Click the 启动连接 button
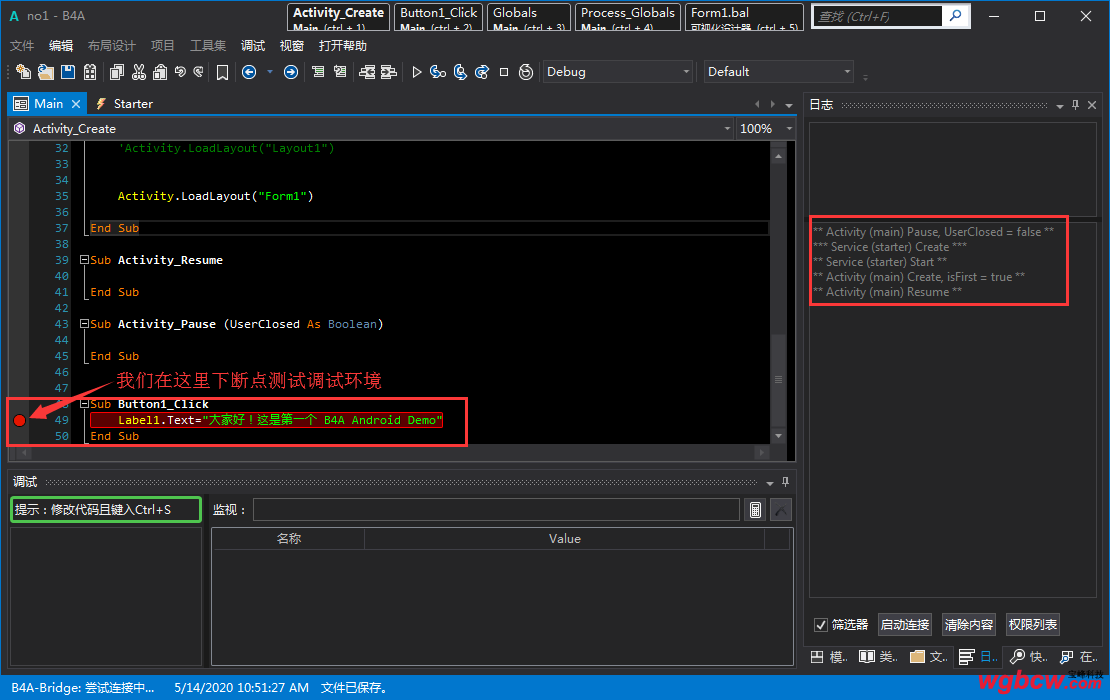Image resolution: width=1110 pixels, height=700 pixels. tap(905, 624)
